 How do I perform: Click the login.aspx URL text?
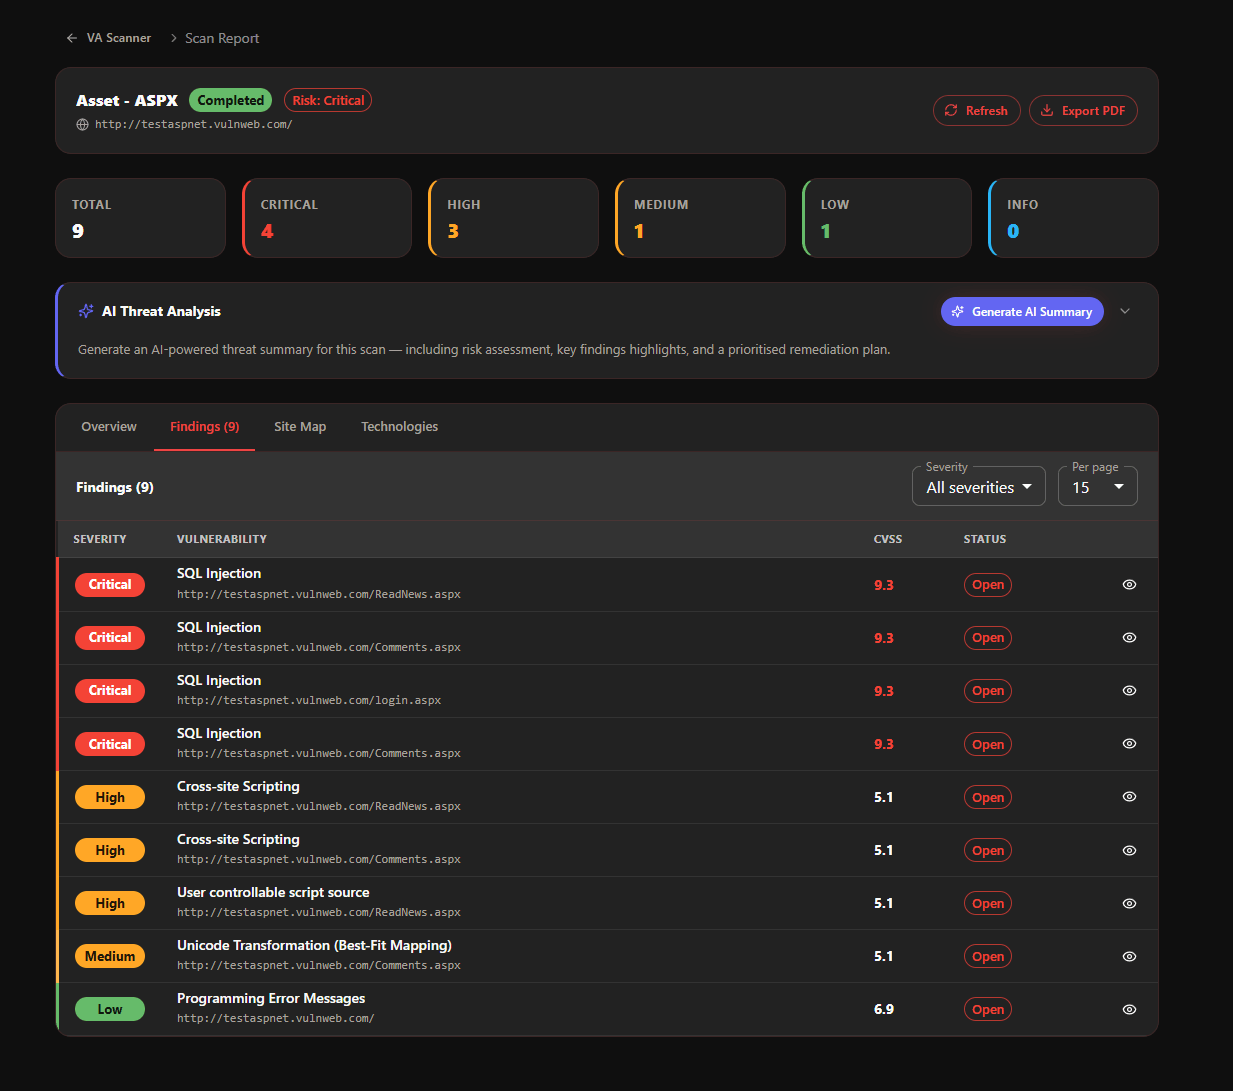click(309, 700)
